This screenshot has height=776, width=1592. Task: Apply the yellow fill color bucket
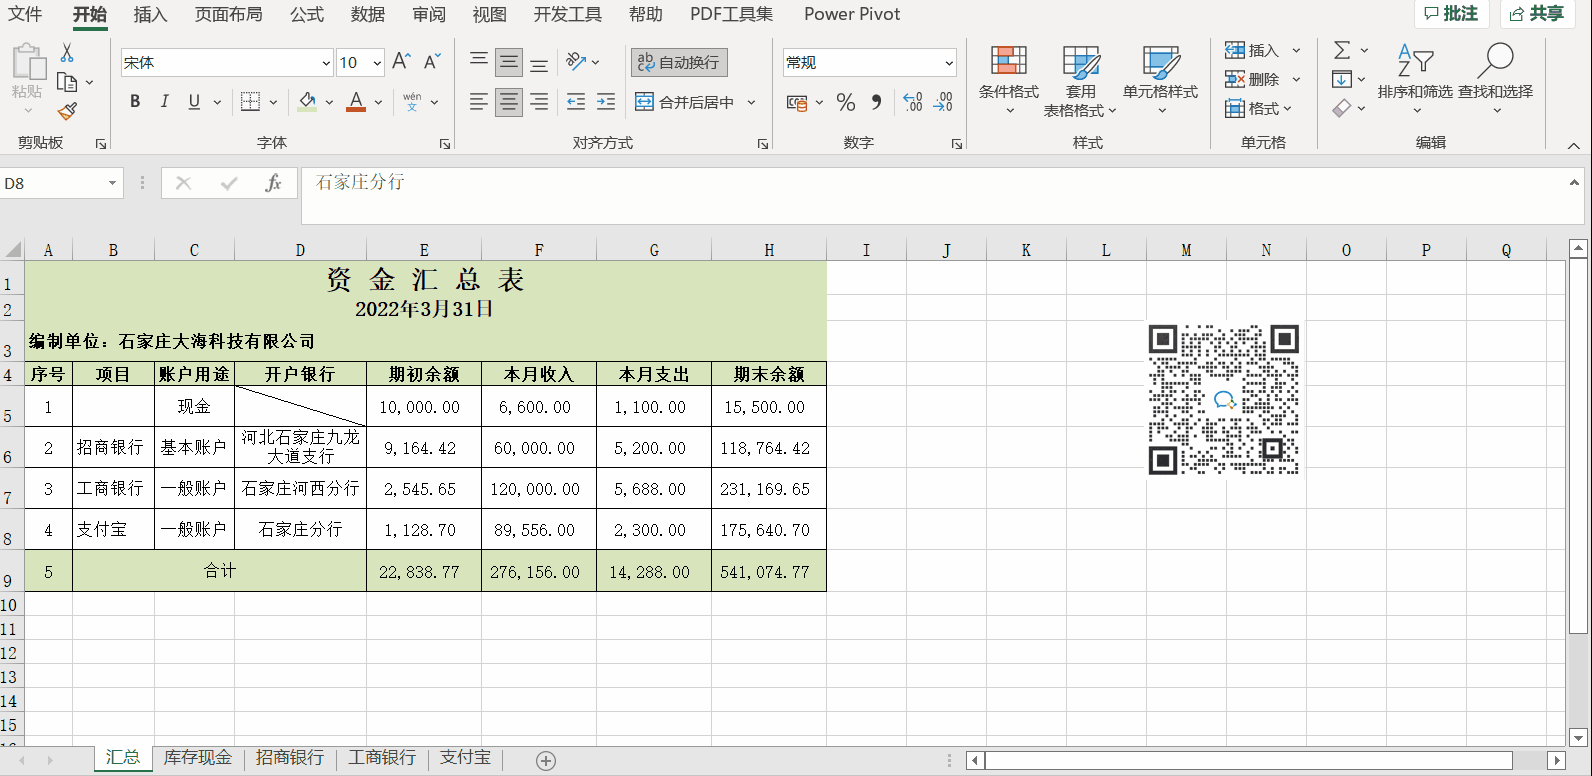(x=308, y=101)
